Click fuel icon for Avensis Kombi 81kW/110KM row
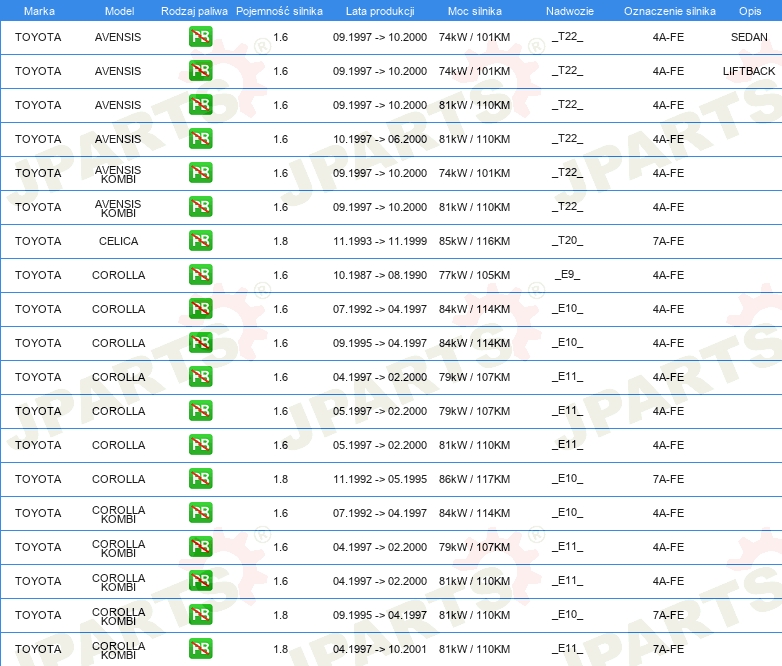The height and width of the screenshot is (666, 782). pyautogui.click(x=200, y=206)
